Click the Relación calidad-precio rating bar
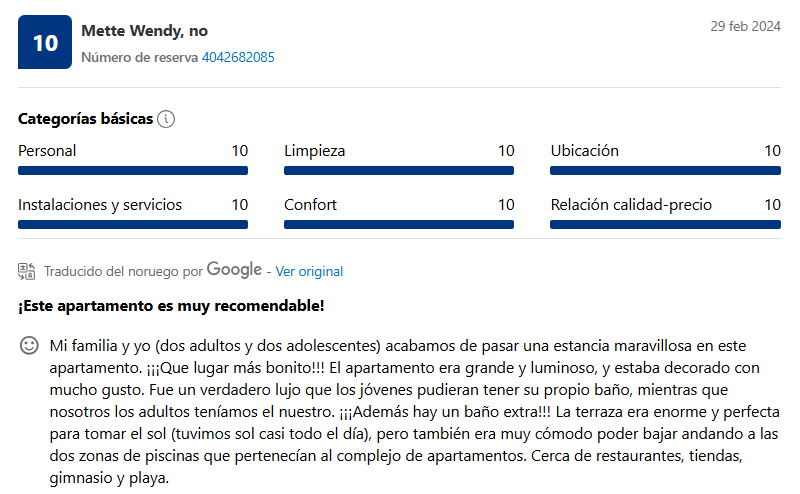800x494 pixels. click(665, 225)
